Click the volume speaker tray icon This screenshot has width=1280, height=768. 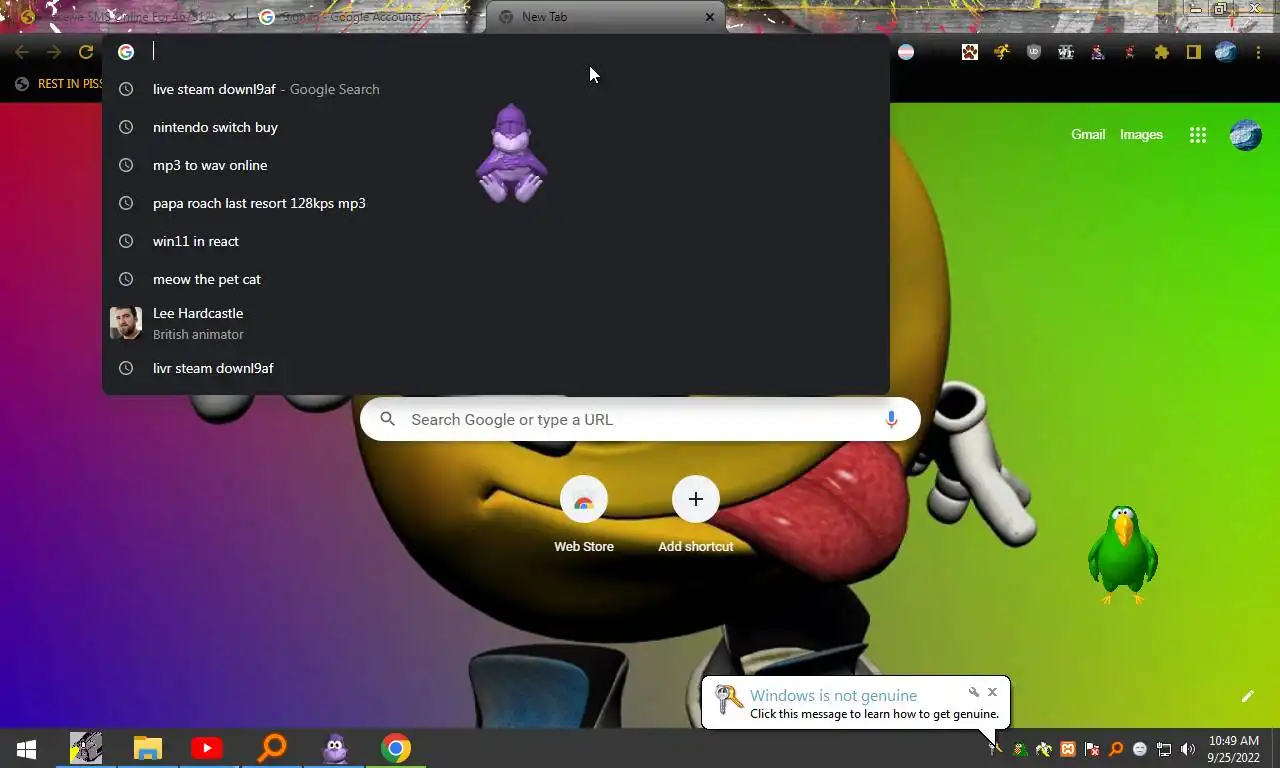pyautogui.click(x=1188, y=749)
